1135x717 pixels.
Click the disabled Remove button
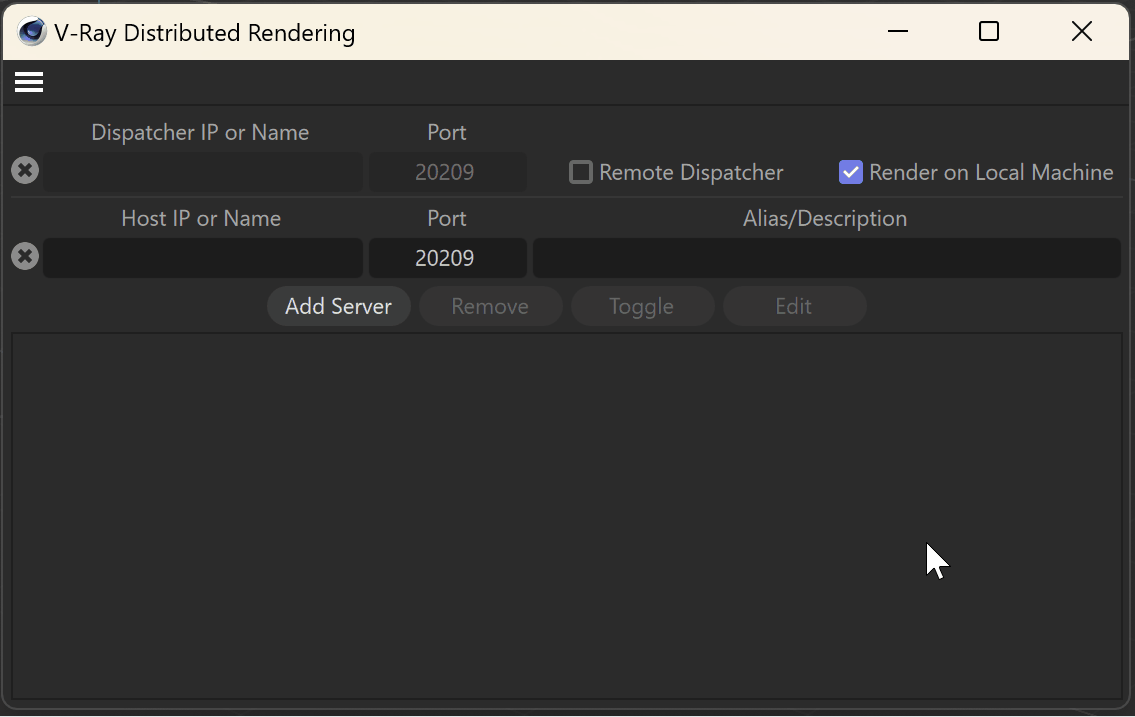[x=490, y=306]
